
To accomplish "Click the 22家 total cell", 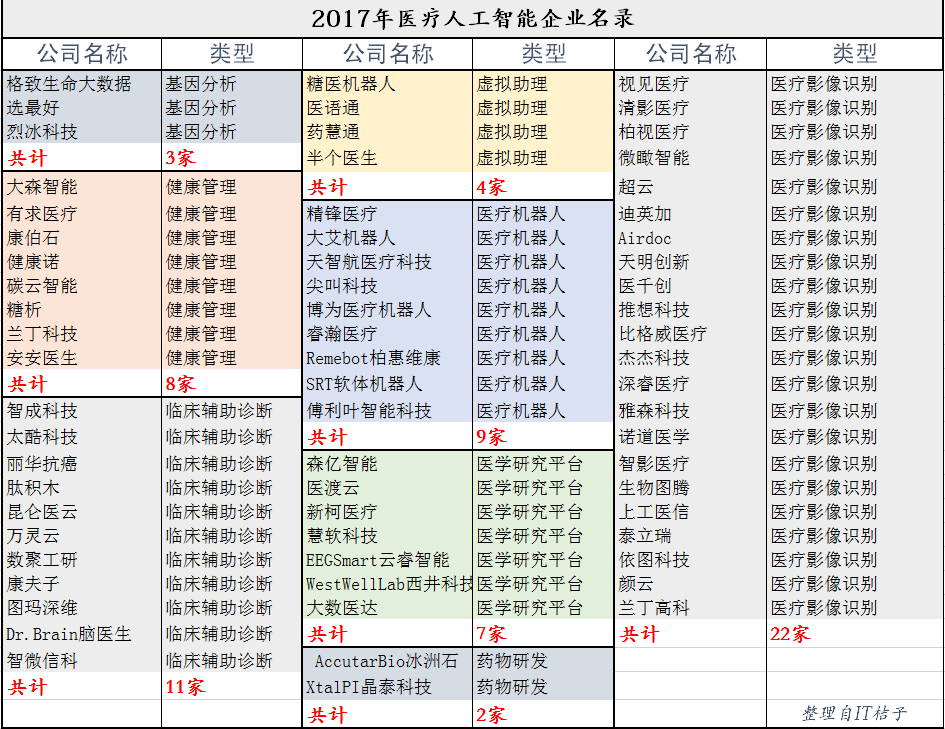I will pyautogui.click(x=790, y=634).
